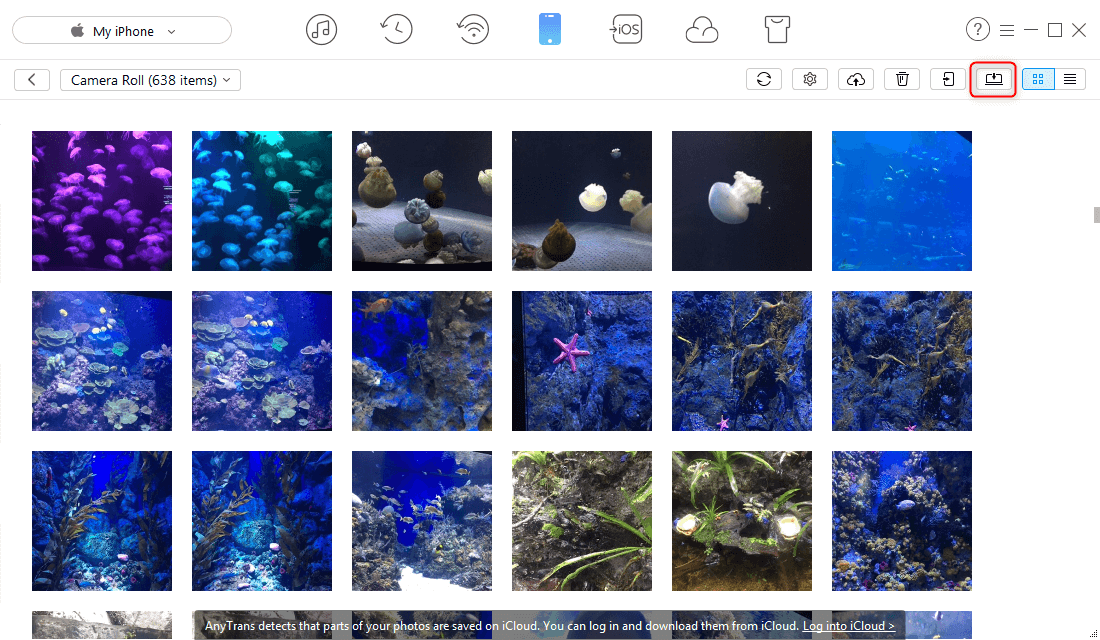Open the Wi-Fi air backup icon
This screenshot has width=1100, height=640.
[x=473, y=30]
